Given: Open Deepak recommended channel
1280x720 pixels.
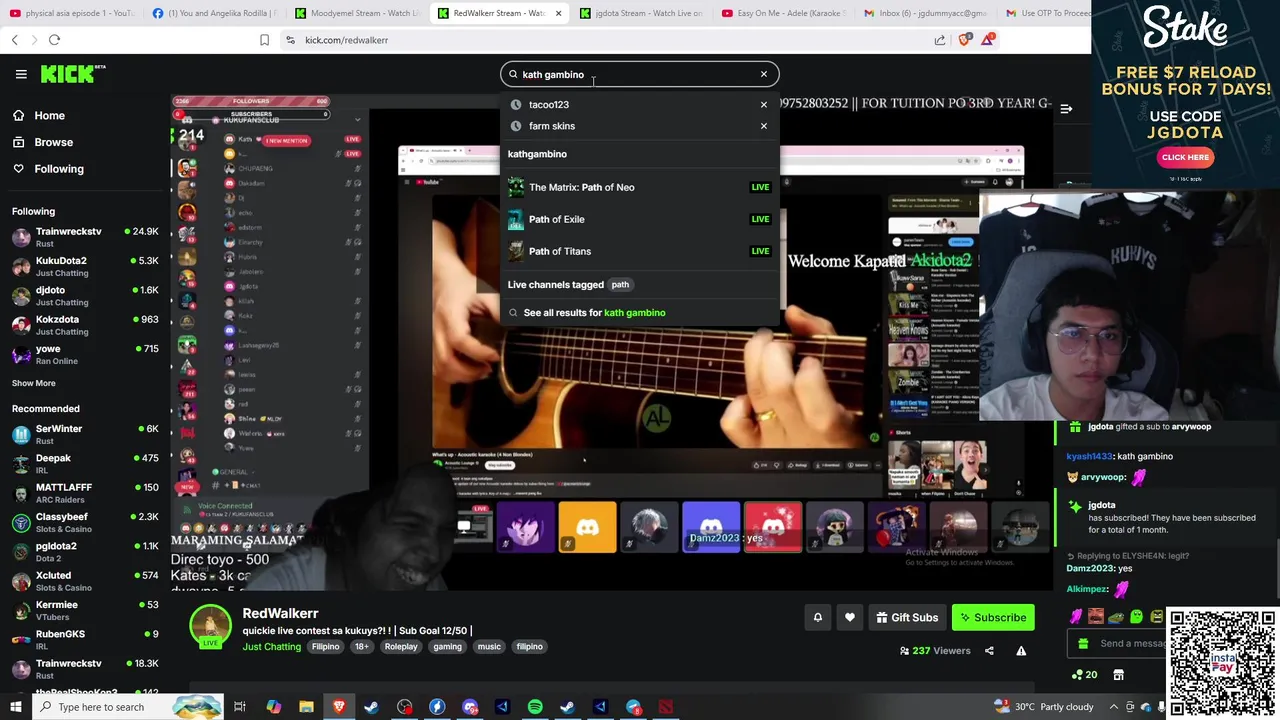Looking at the screenshot, I should pos(85,464).
